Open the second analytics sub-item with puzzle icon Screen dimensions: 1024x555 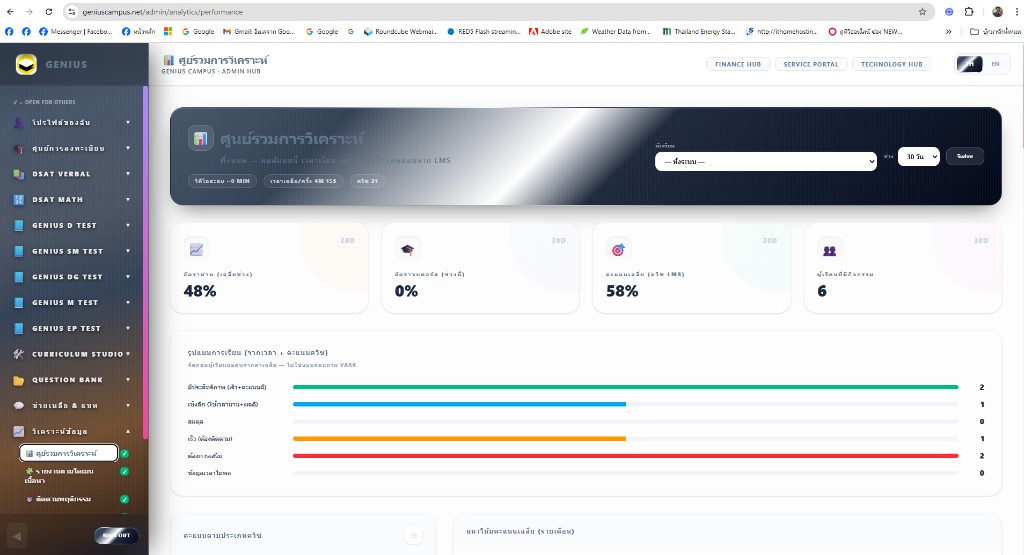click(69, 475)
